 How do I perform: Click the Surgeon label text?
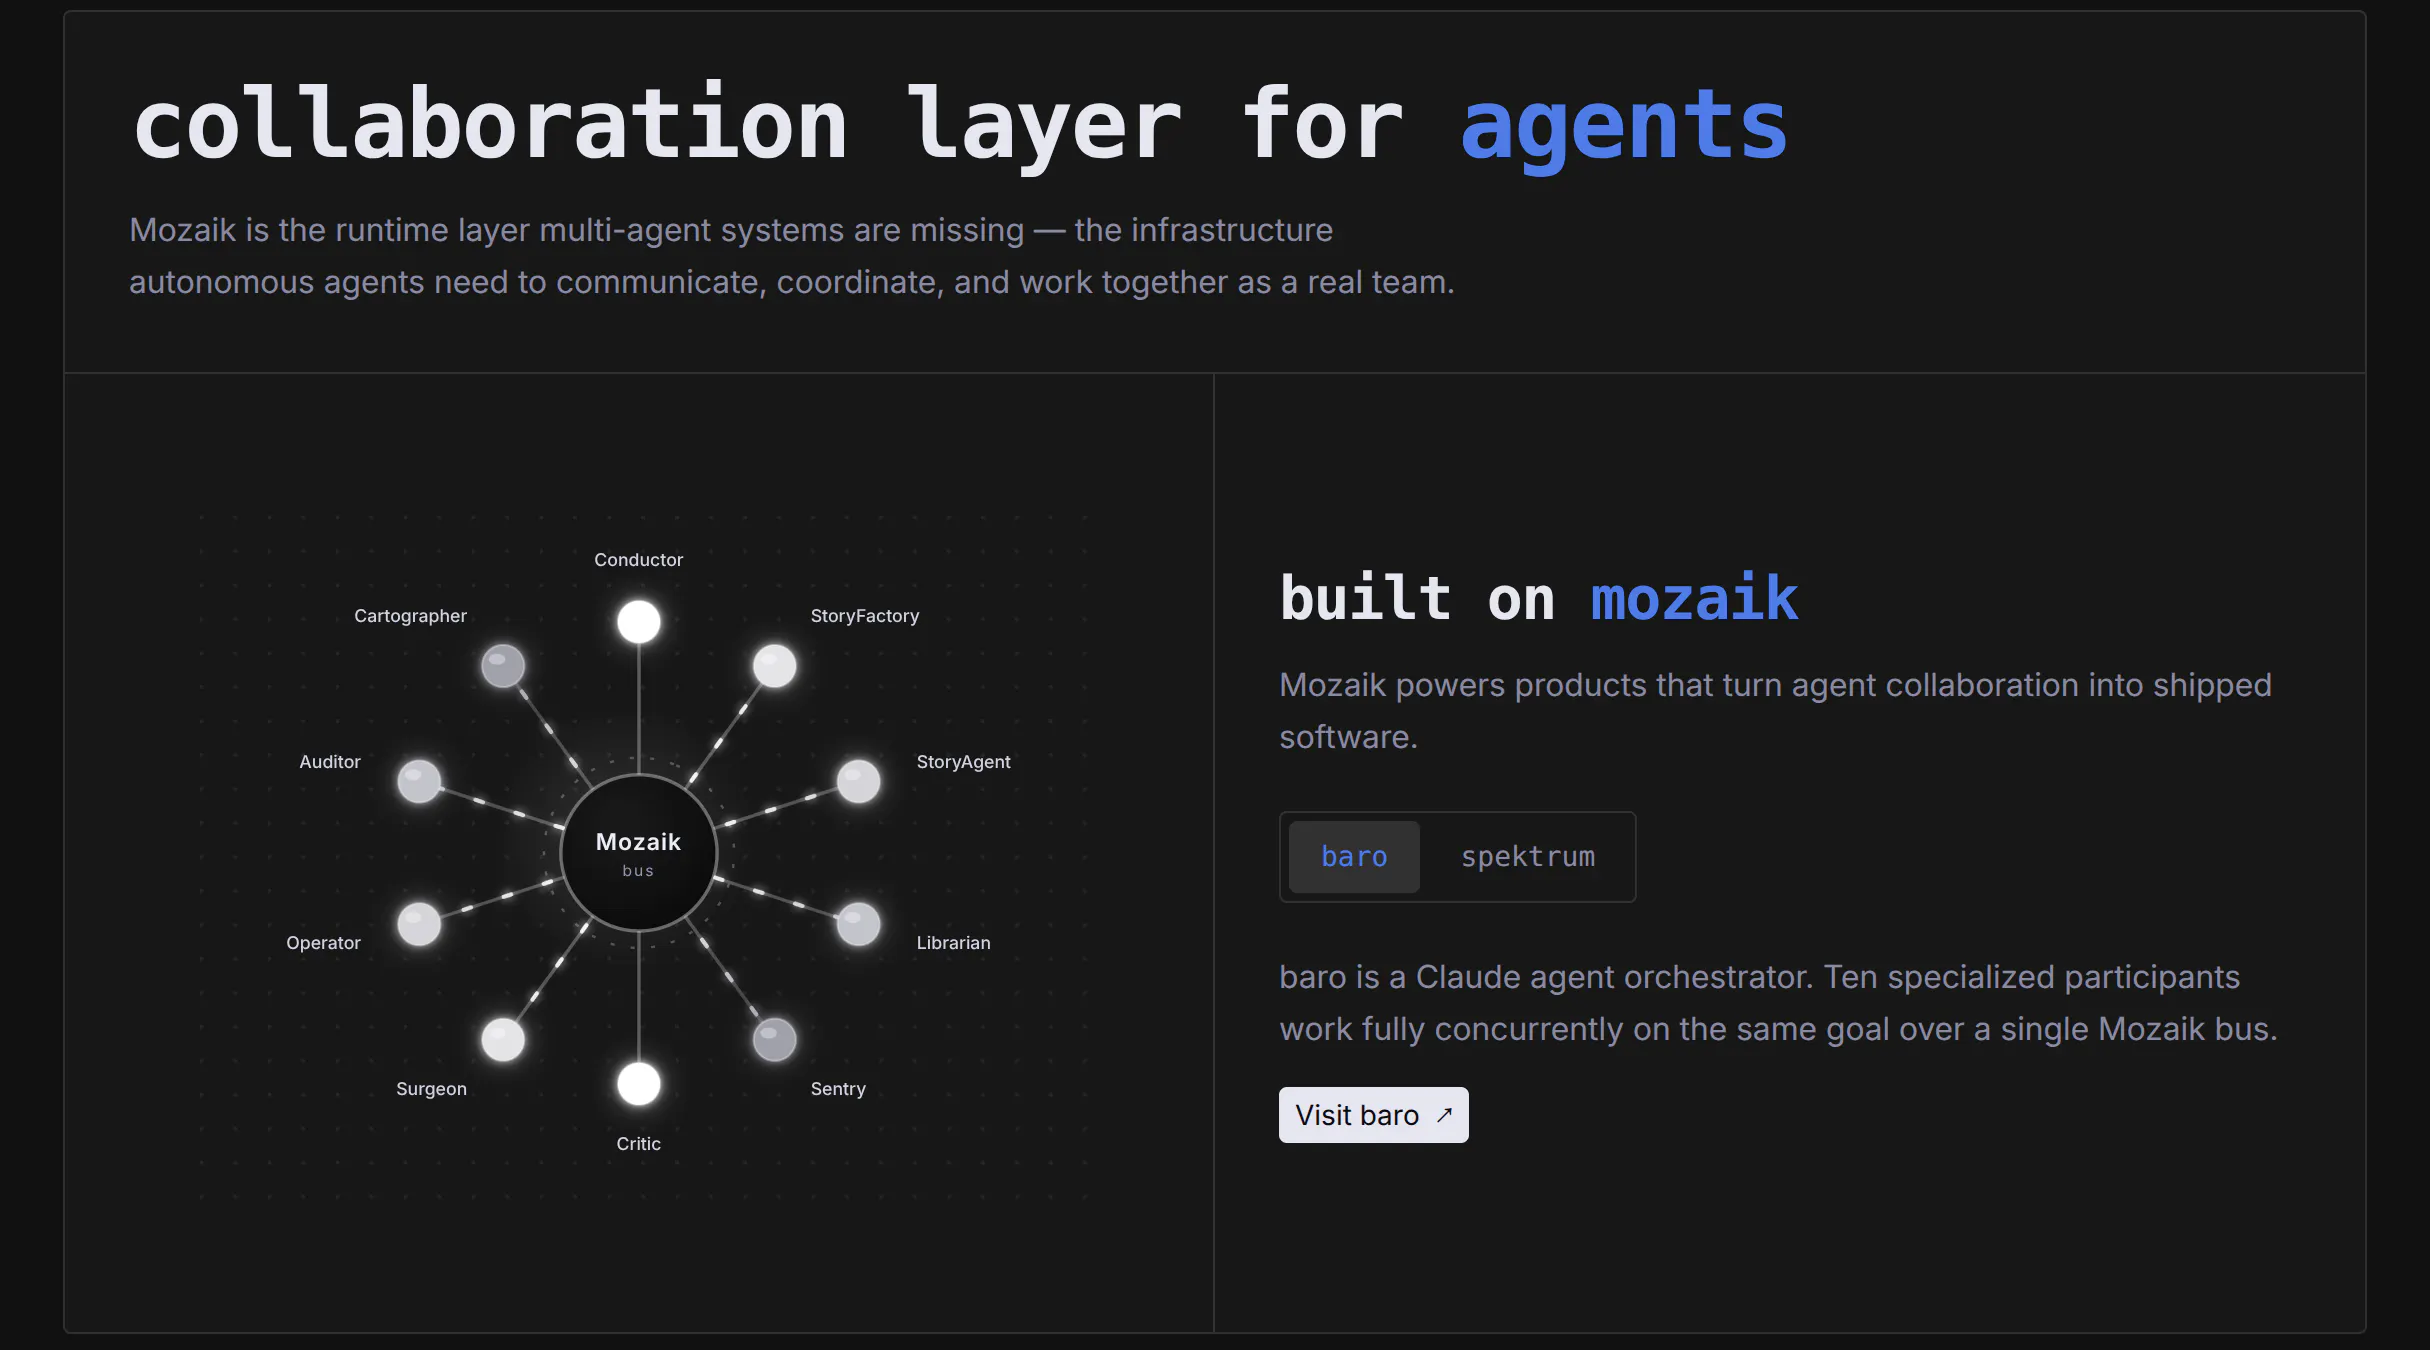[x=431, y=1089]
